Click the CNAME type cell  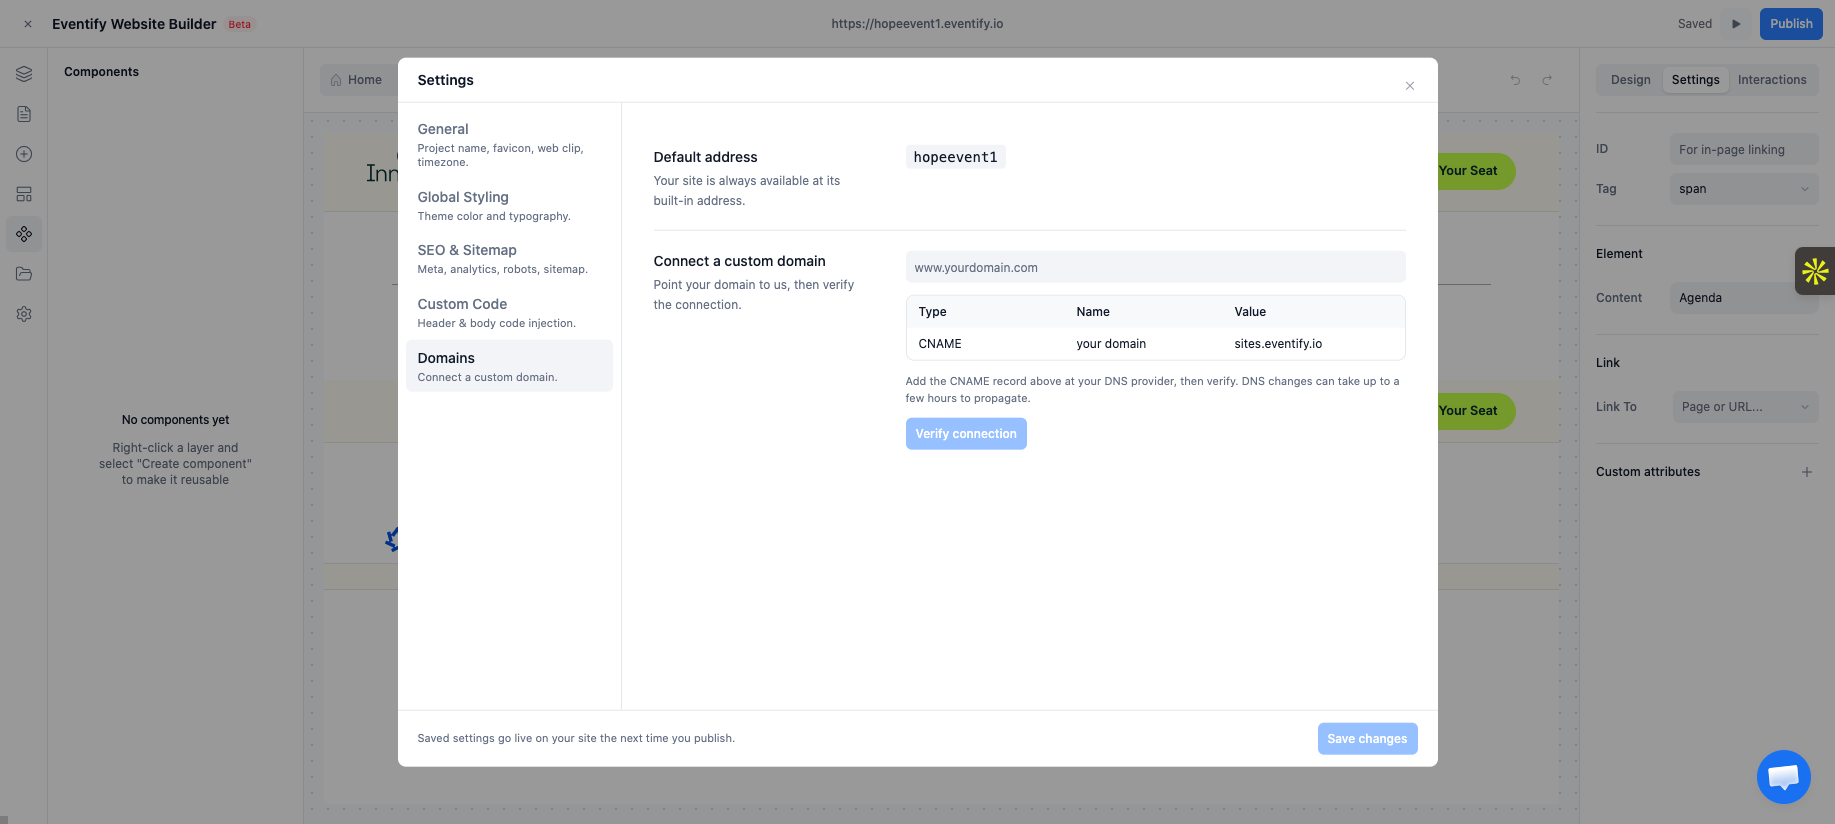940,344
